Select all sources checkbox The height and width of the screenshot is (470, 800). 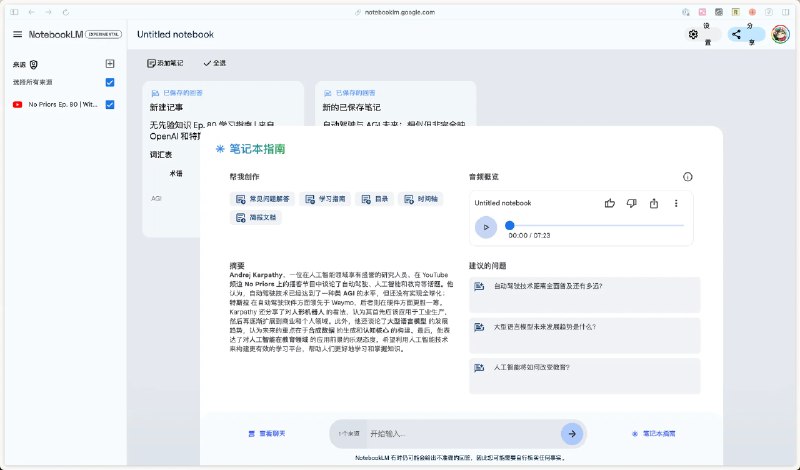(110, 82)
